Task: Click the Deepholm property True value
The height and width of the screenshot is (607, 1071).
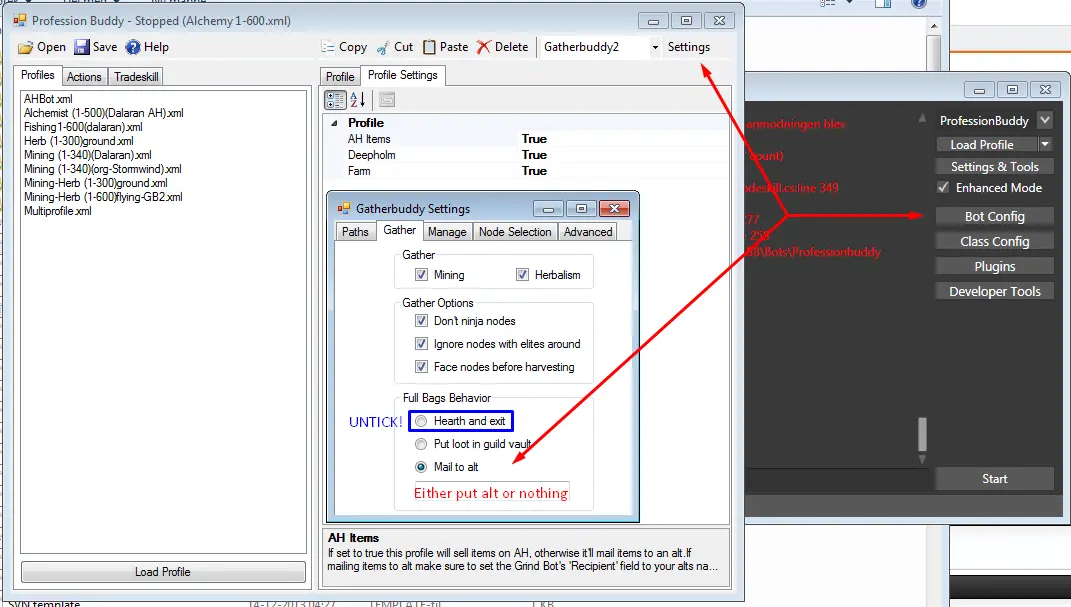Action: tap(534, 155)
